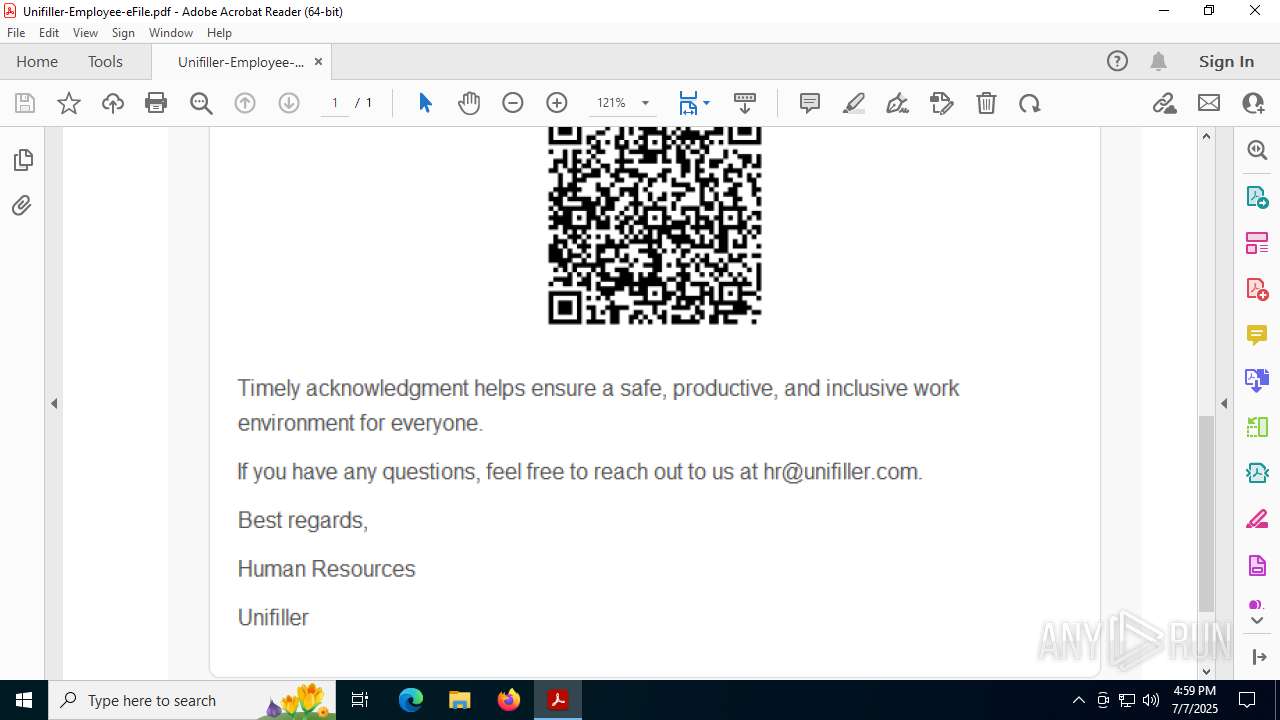The image size is (1280, 720).
Task: Click the stamp tool icon
Action: click(942, 103)
